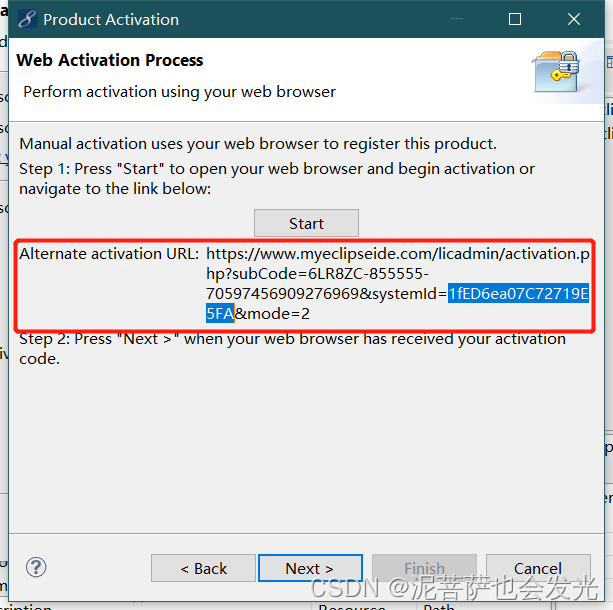Click the lock and key activation image

(557, 72)
